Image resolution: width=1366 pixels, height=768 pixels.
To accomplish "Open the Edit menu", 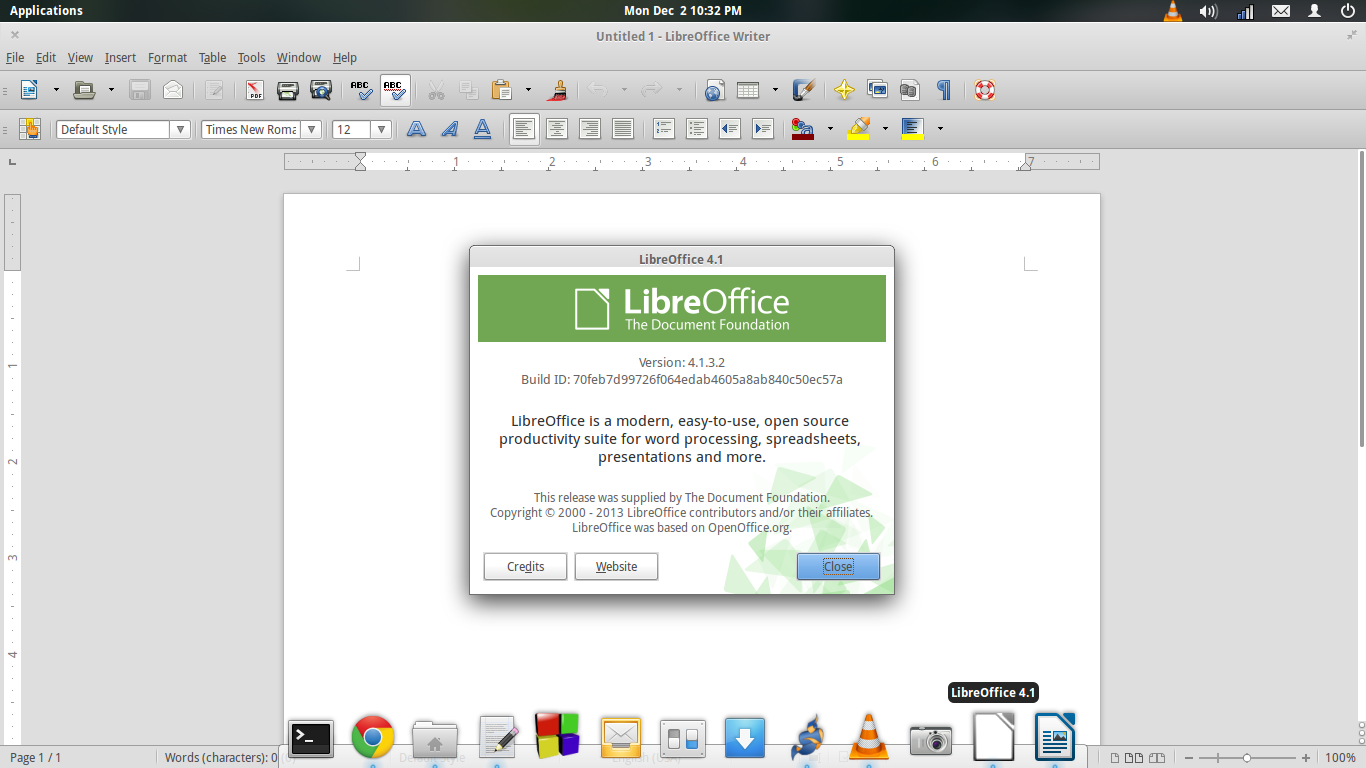I will pos(46,58).
